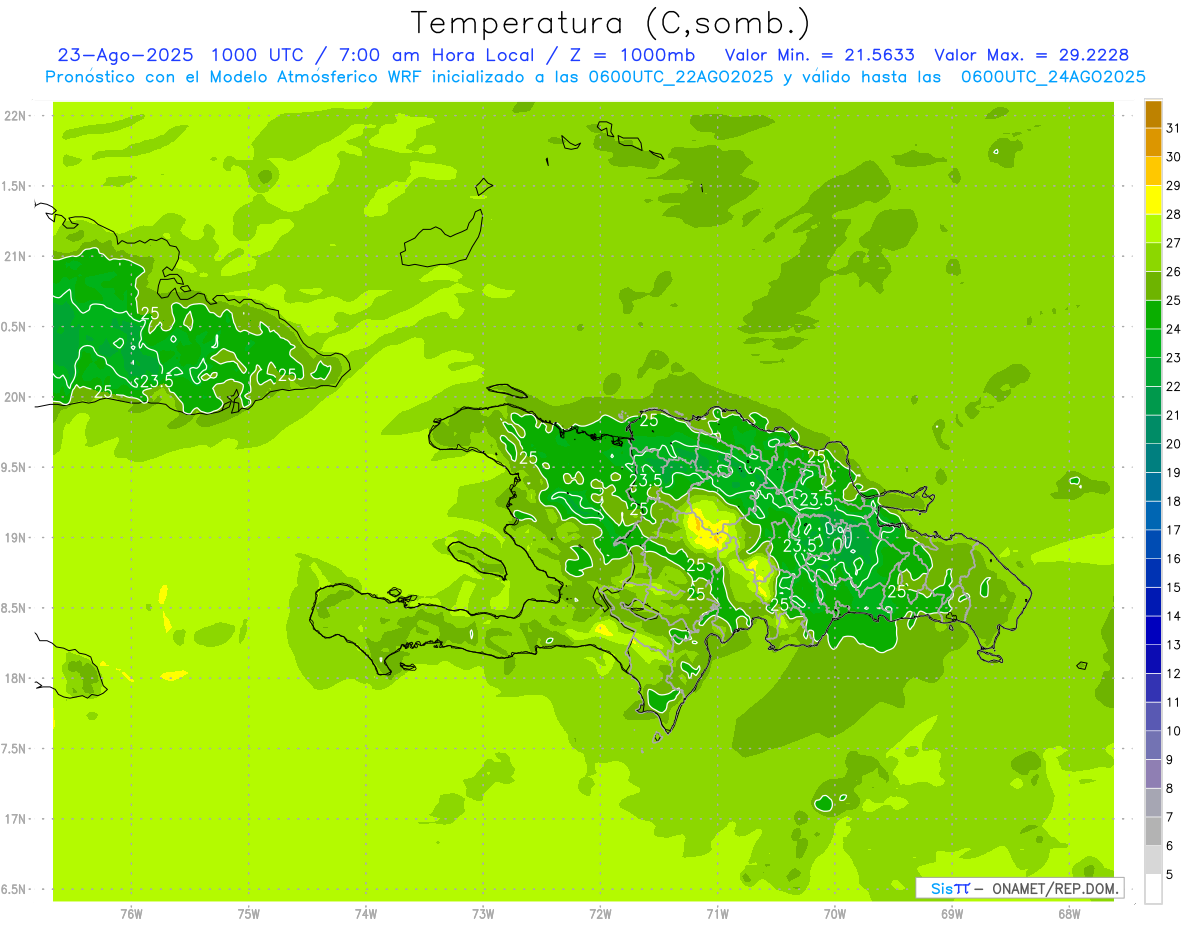The height and width of the screenshot is (927, 1200).
Task: Select the 'Valor Max. = 29.2228' value
Action: tap(1031, 55)
